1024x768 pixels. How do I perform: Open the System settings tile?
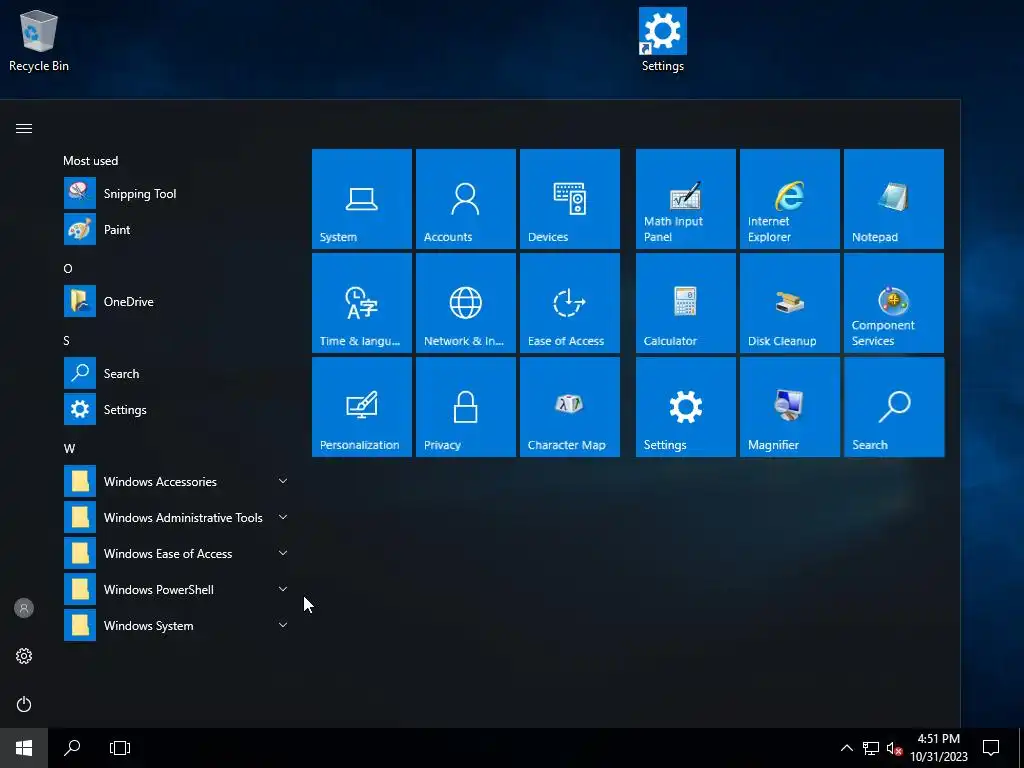[x=362, y=199]
